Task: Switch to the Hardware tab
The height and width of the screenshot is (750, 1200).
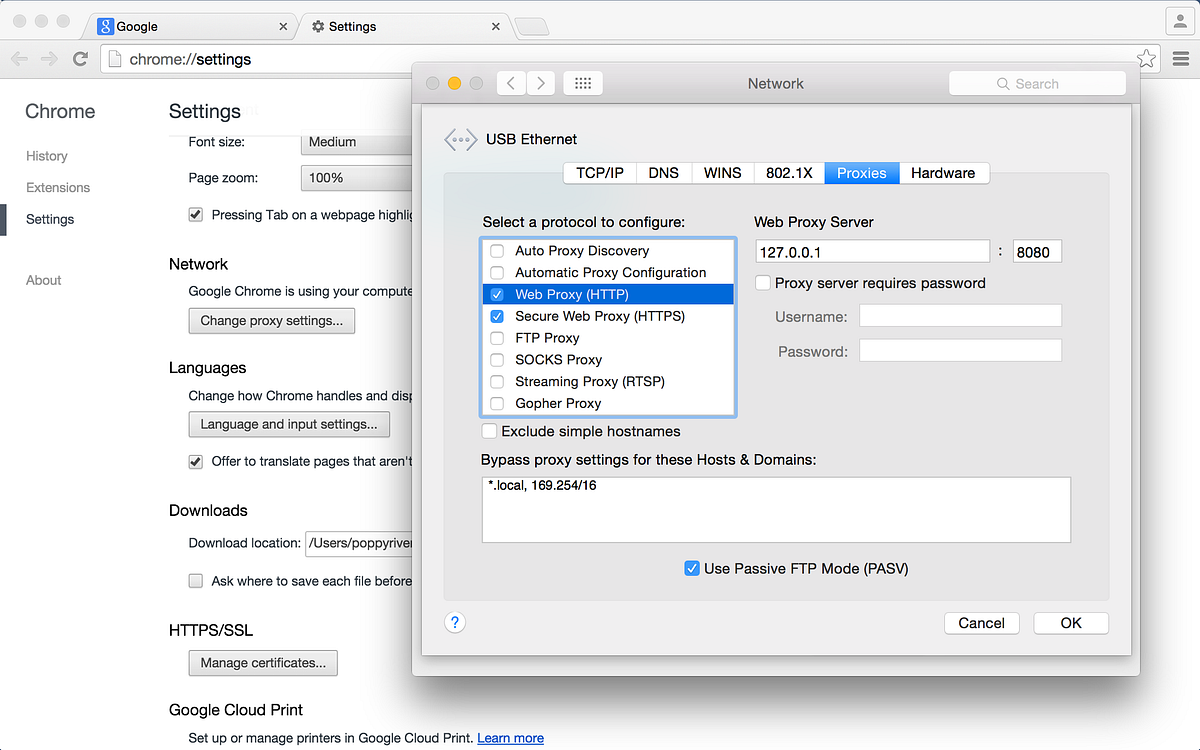Action: [943, 173]
